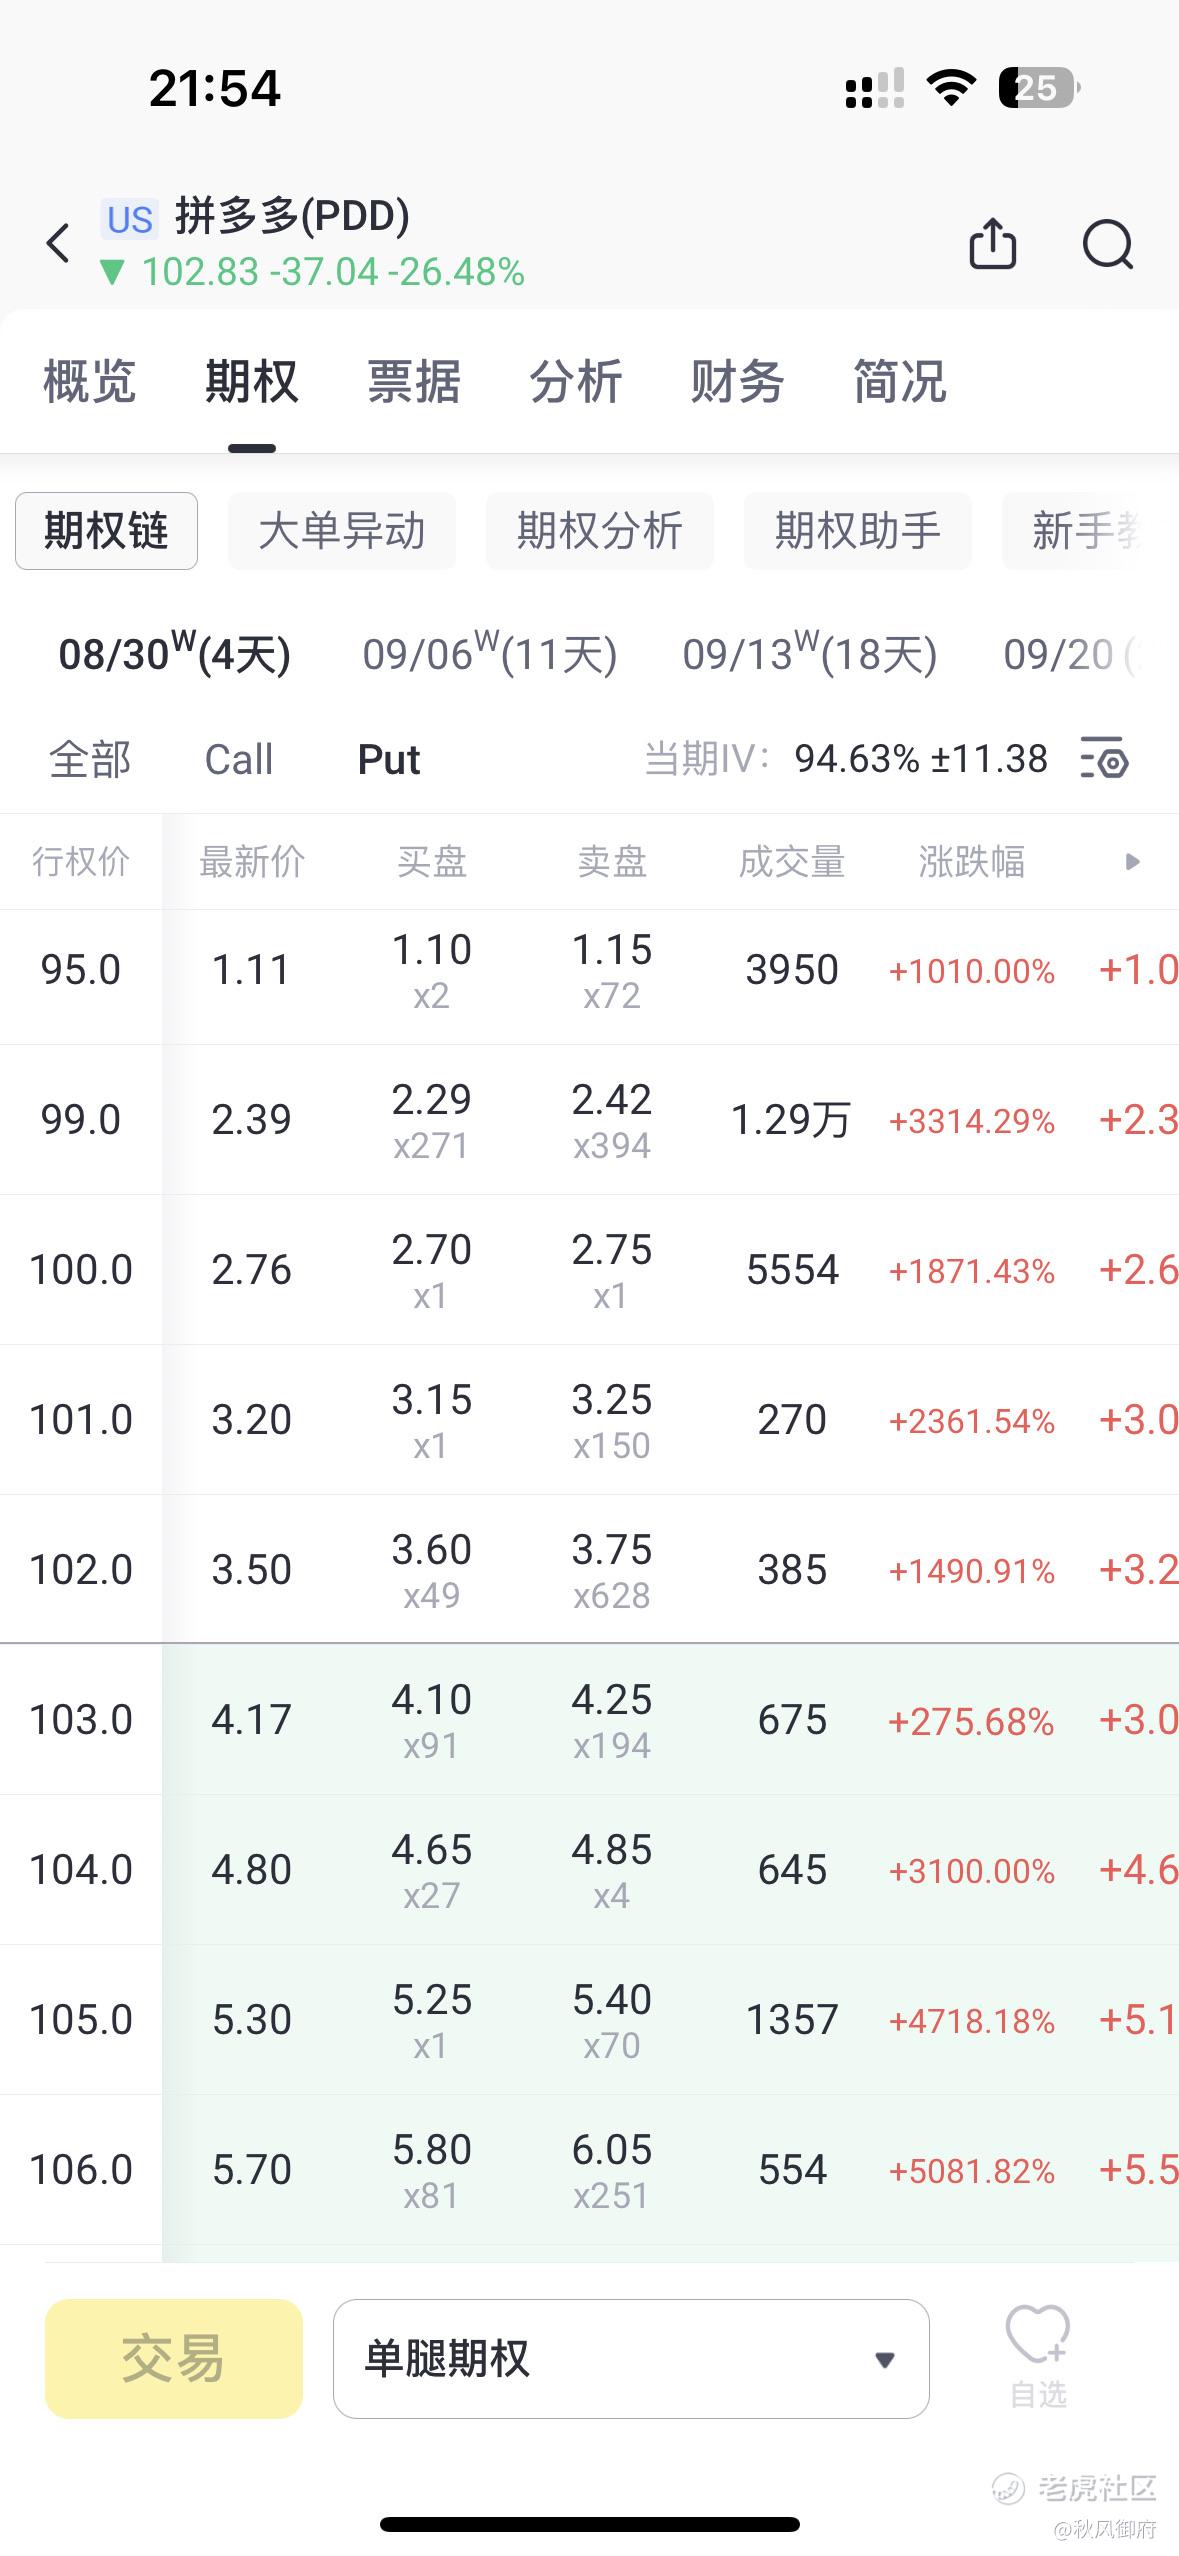Screen dimensions: 1179x2556
Task: Tap the battery indicator in status bar
Action: click(1038, 88)
